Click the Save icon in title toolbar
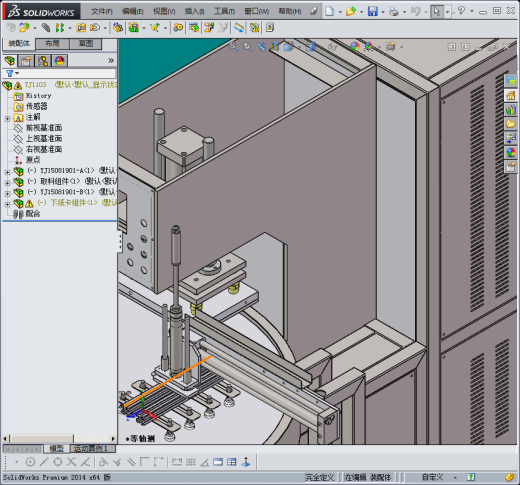The image size is (520, 485). click(373, 11)
